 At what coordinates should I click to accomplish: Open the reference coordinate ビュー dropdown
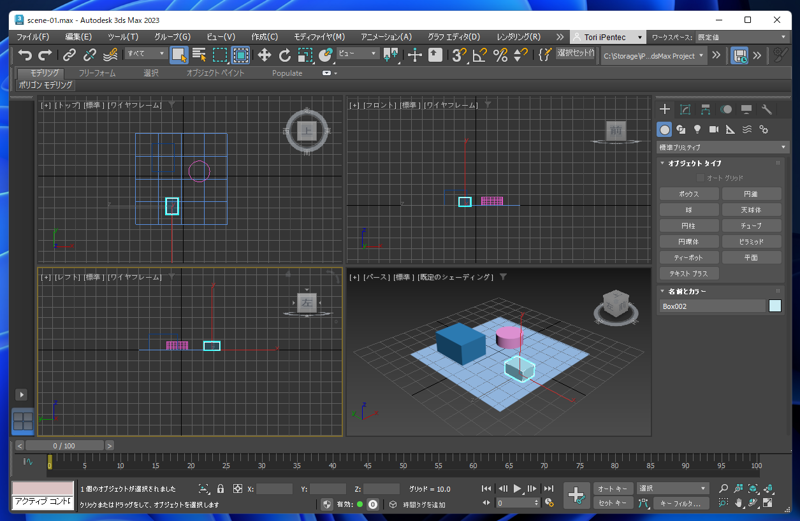click(x=357, y=53)
